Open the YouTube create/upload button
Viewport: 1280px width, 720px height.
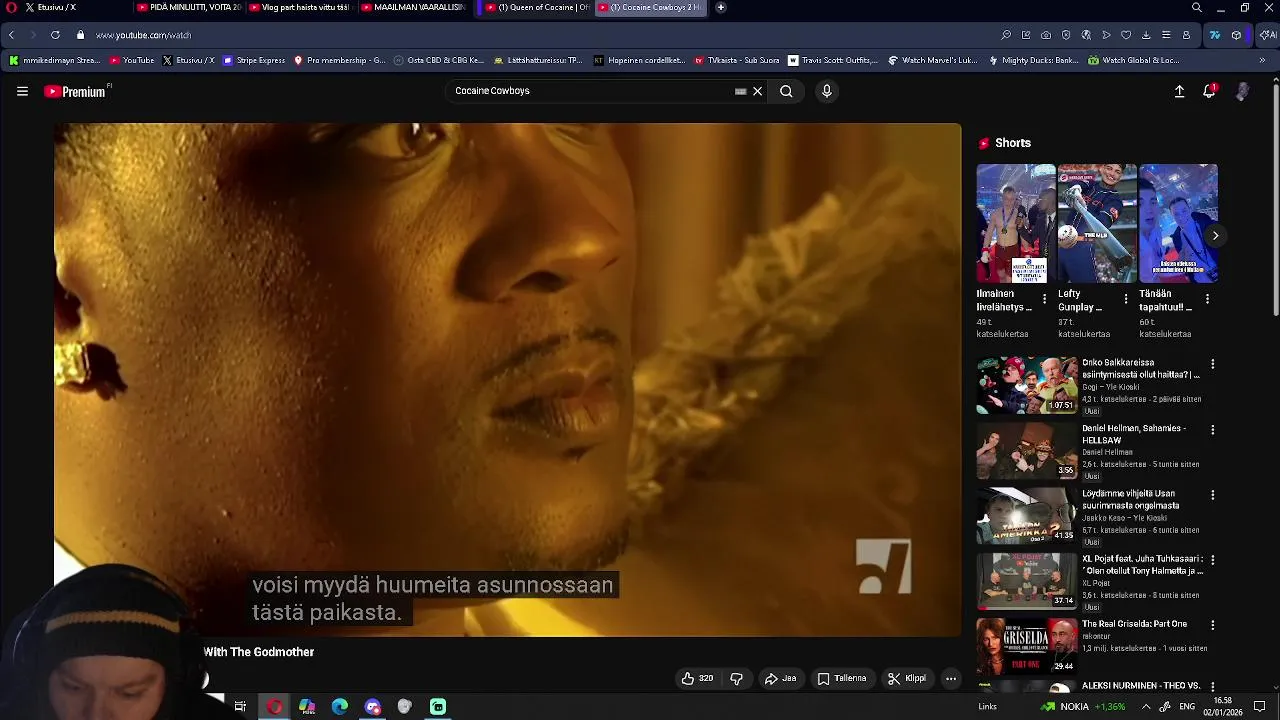(x=1179, y=91)
